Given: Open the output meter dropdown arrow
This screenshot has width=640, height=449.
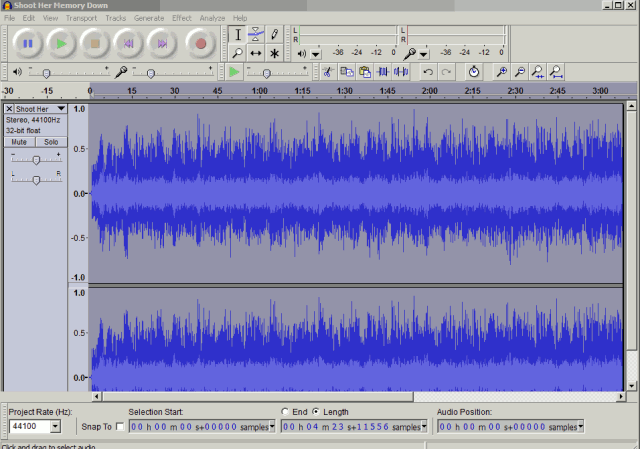Looking at the screenshot, I should [x=316, y=54].
